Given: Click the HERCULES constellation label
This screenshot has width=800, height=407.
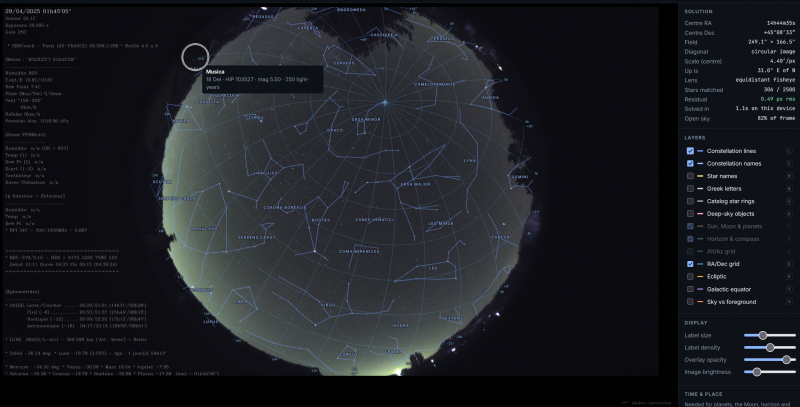Looking at the screenshot, I should 265,173.
